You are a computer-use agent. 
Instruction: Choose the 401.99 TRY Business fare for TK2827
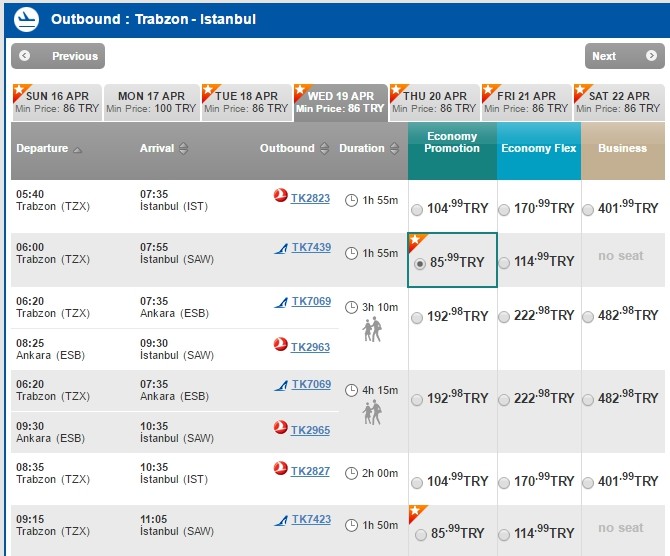(x=590, y=482)
